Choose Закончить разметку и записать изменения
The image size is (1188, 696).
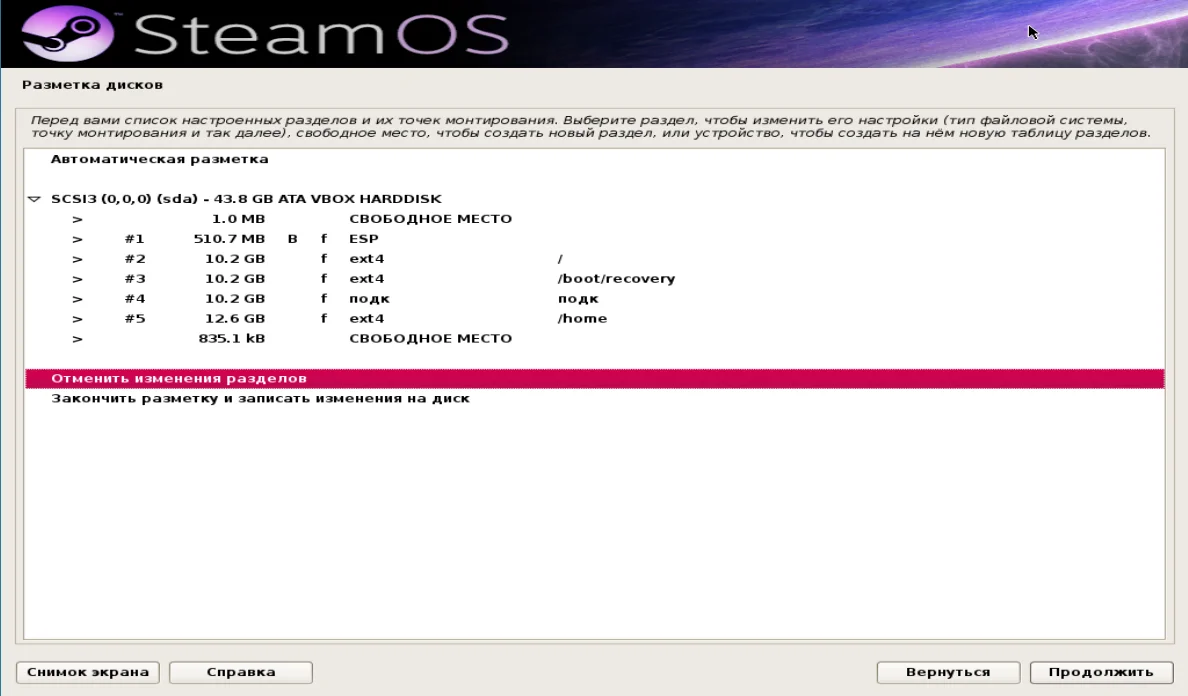pos(595,398)
